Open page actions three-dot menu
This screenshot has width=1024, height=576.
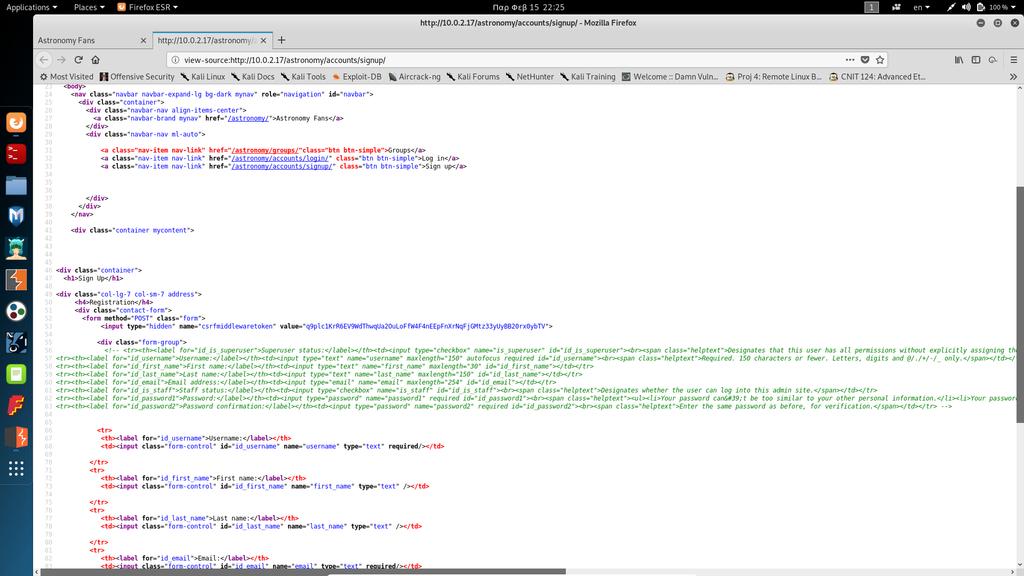point(850,59)
